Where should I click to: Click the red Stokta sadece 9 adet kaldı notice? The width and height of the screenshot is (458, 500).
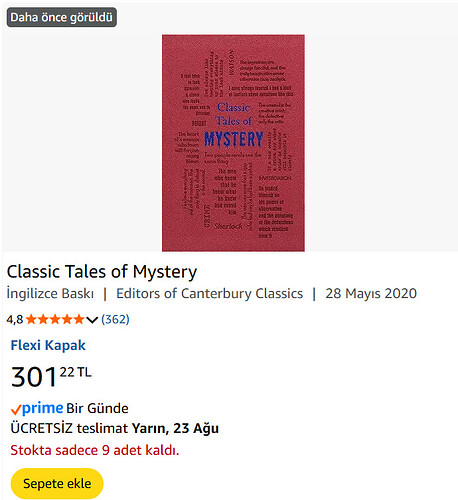tap(95, 450)
